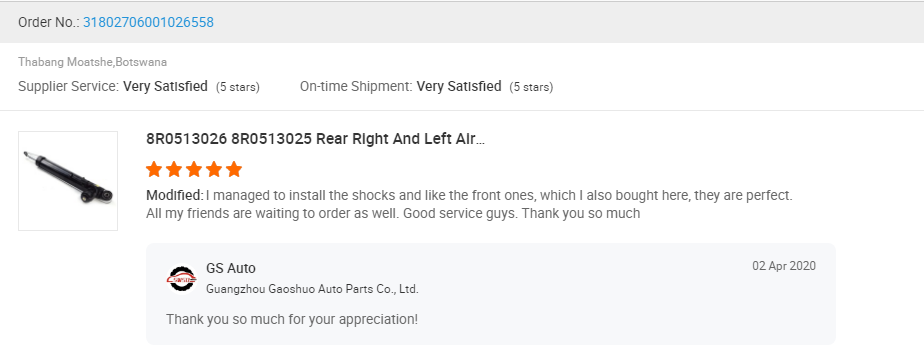Click the '(5 stars)' text beside On-time Shipment
The height and width of the screenshot is (364, 924).
tap(531, 87)
